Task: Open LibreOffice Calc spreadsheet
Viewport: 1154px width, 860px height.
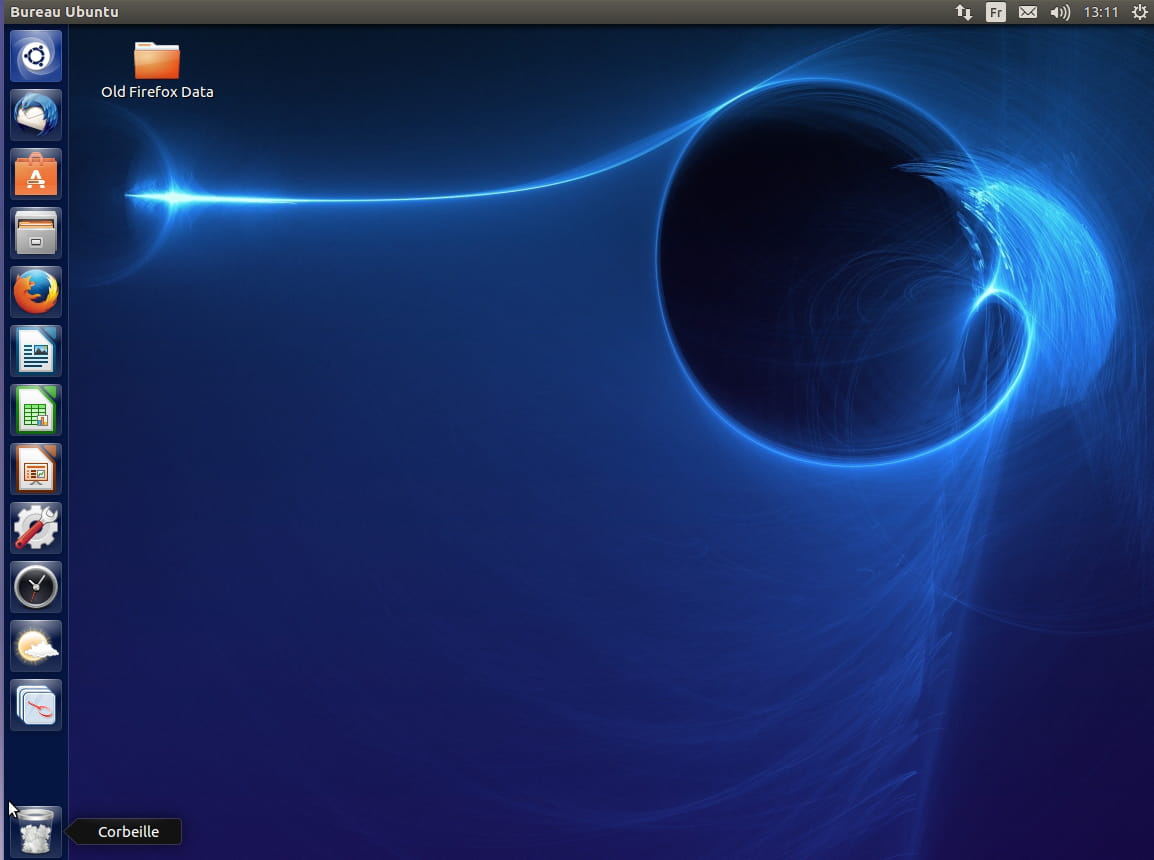Action: click(x=36, y=410)
